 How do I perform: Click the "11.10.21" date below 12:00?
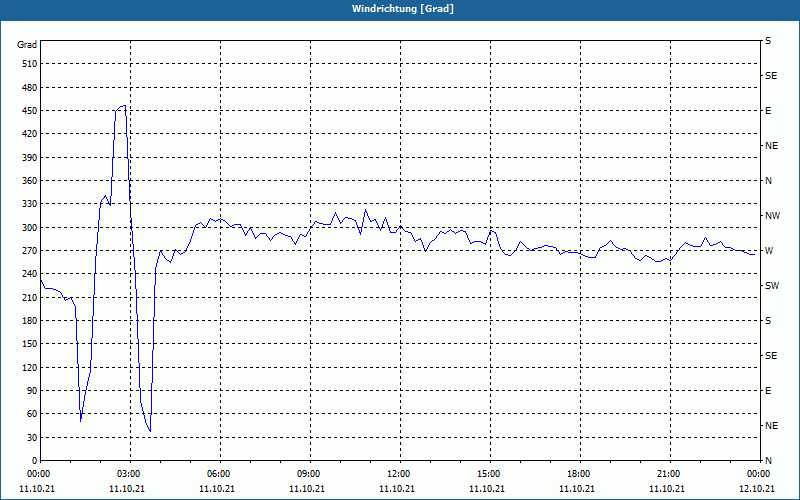pyautogui.click(x=397, y=489)
